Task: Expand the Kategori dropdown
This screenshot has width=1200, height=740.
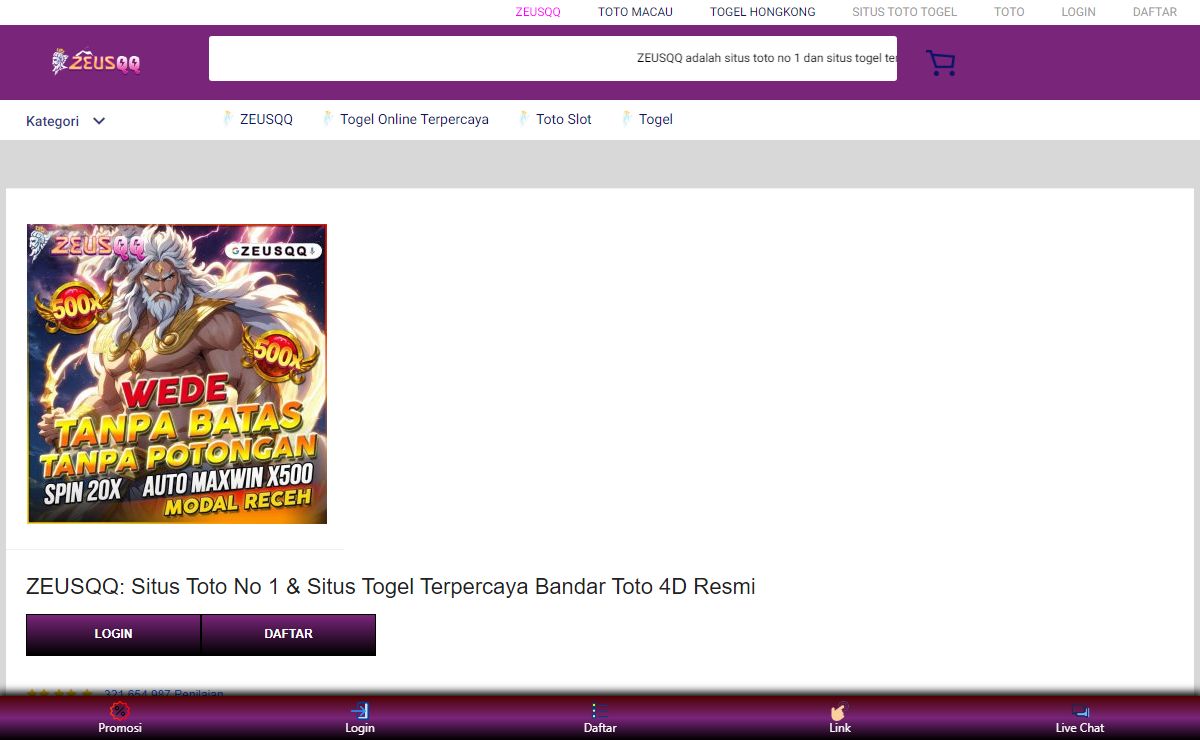Action: point(66,121)
